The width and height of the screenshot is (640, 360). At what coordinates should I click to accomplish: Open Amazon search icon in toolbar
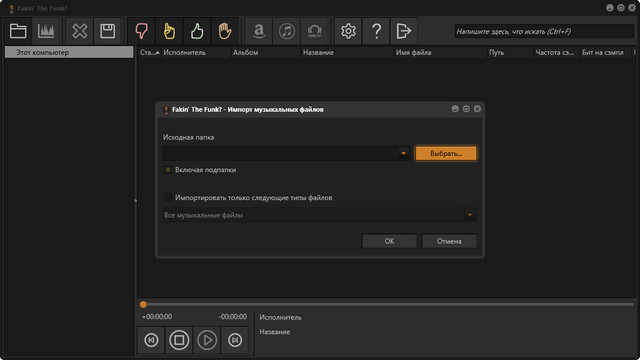[x=259, y=31]
